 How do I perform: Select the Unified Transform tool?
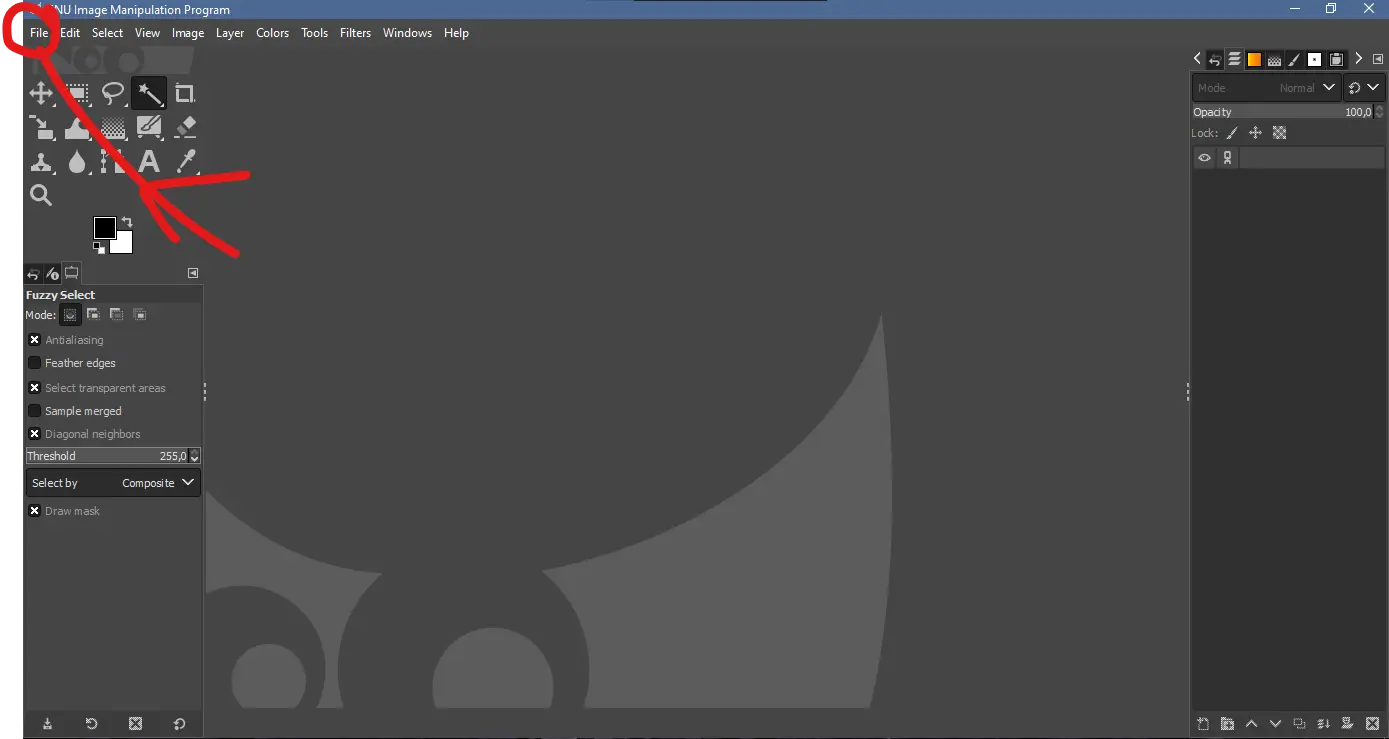tap(41, 127)
